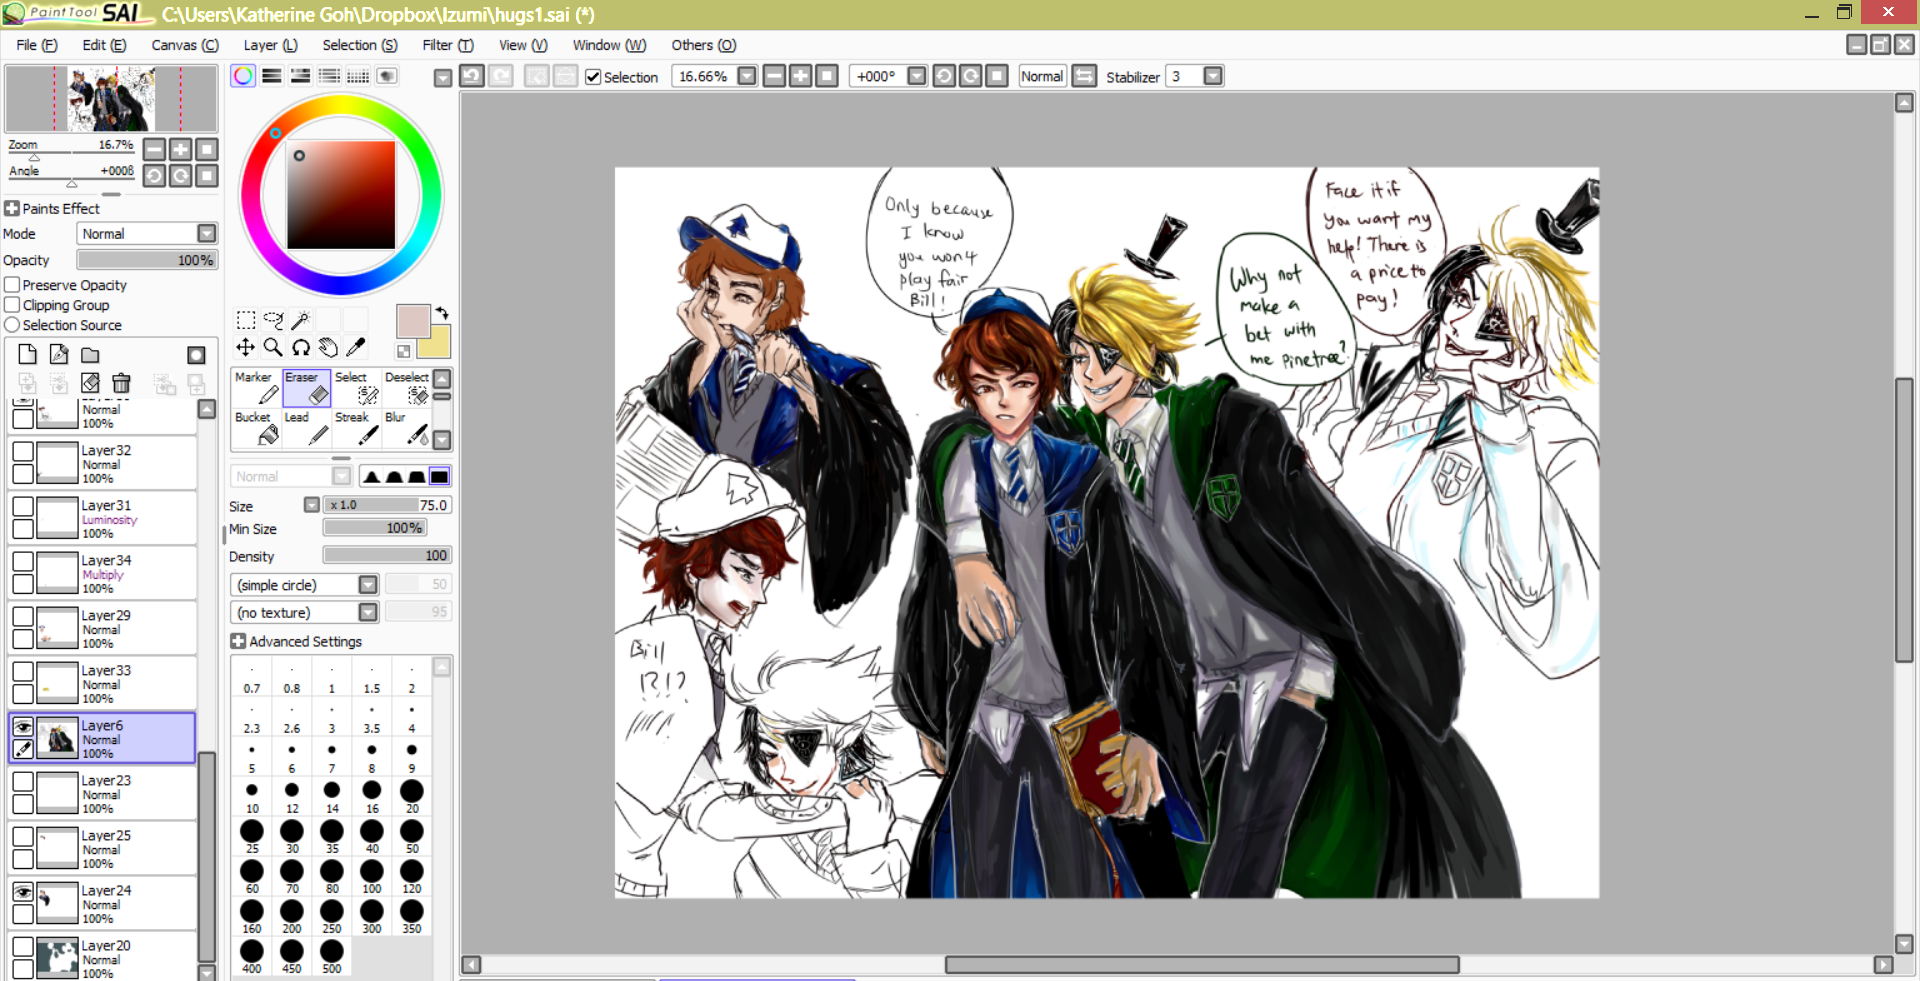
Task: Zoom out with navigator minus button
Action: click(154, 149)
